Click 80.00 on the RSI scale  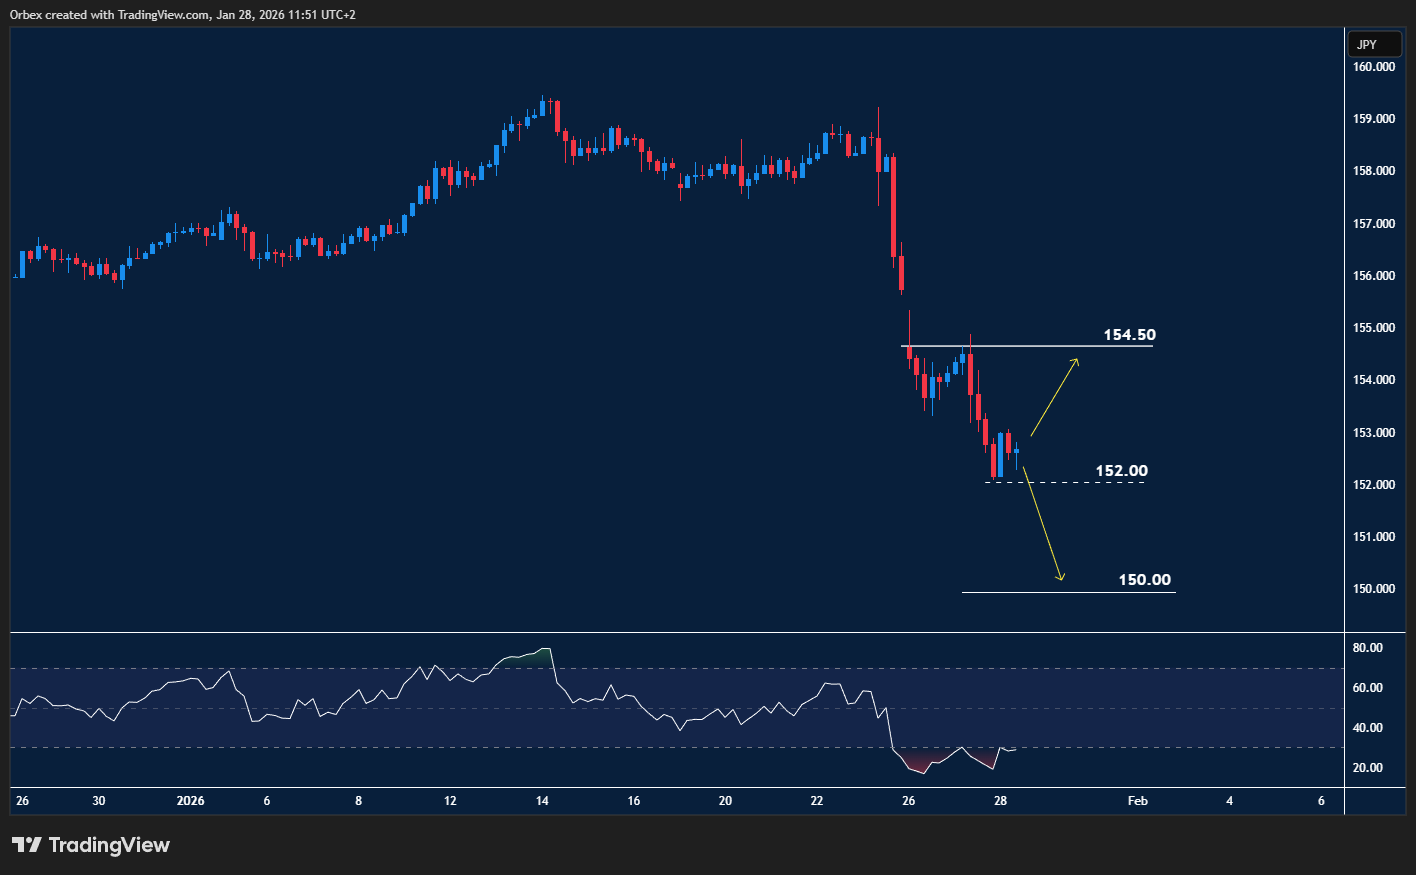coord(1367,648)
